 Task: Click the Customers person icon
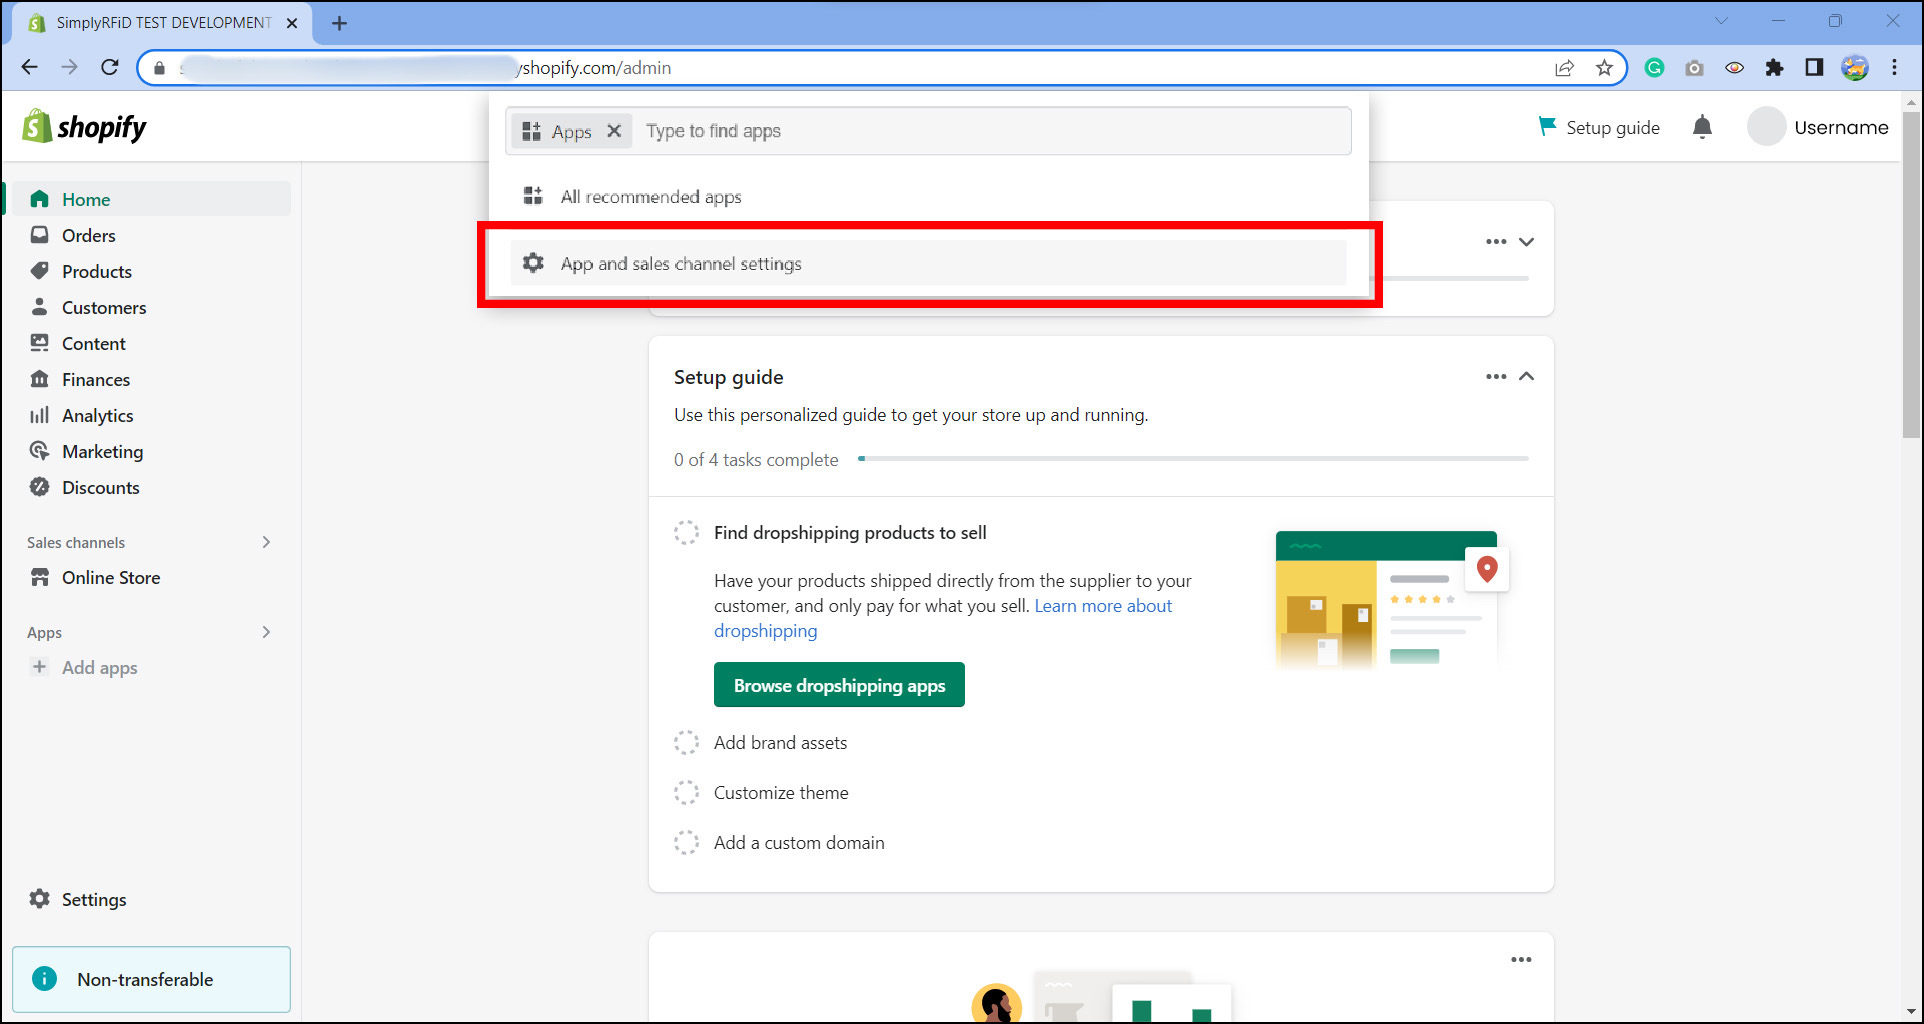point(40,307)
